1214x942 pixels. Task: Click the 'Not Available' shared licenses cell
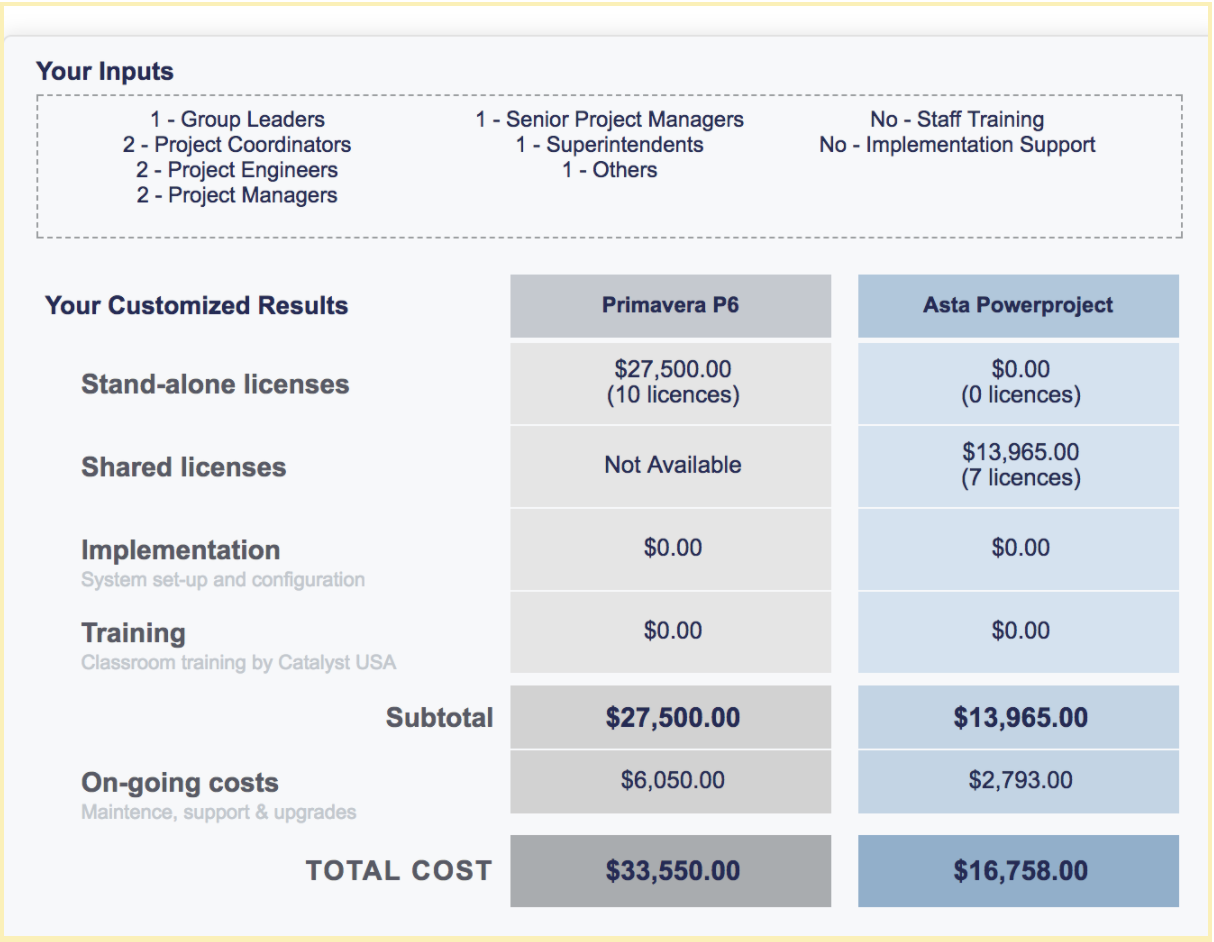(672, 465)
